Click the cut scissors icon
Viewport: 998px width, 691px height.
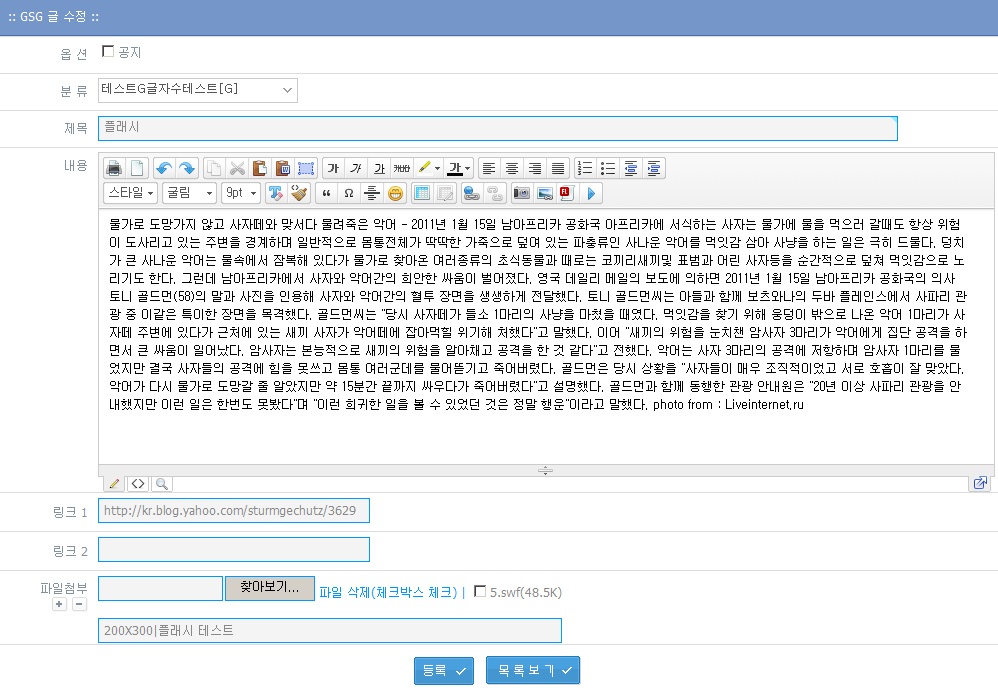point(237,168)
